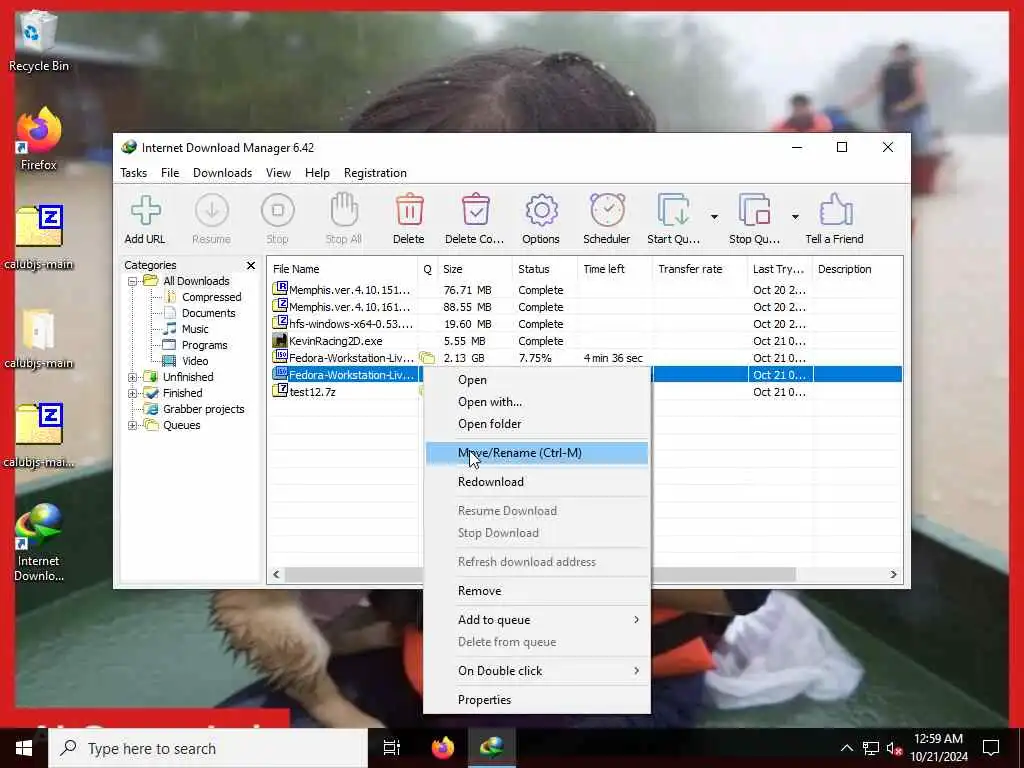Click the Delete Completed toolbar icon
Image resolution: width=1024 pixels, height=768 pixels.
[475, 210]
